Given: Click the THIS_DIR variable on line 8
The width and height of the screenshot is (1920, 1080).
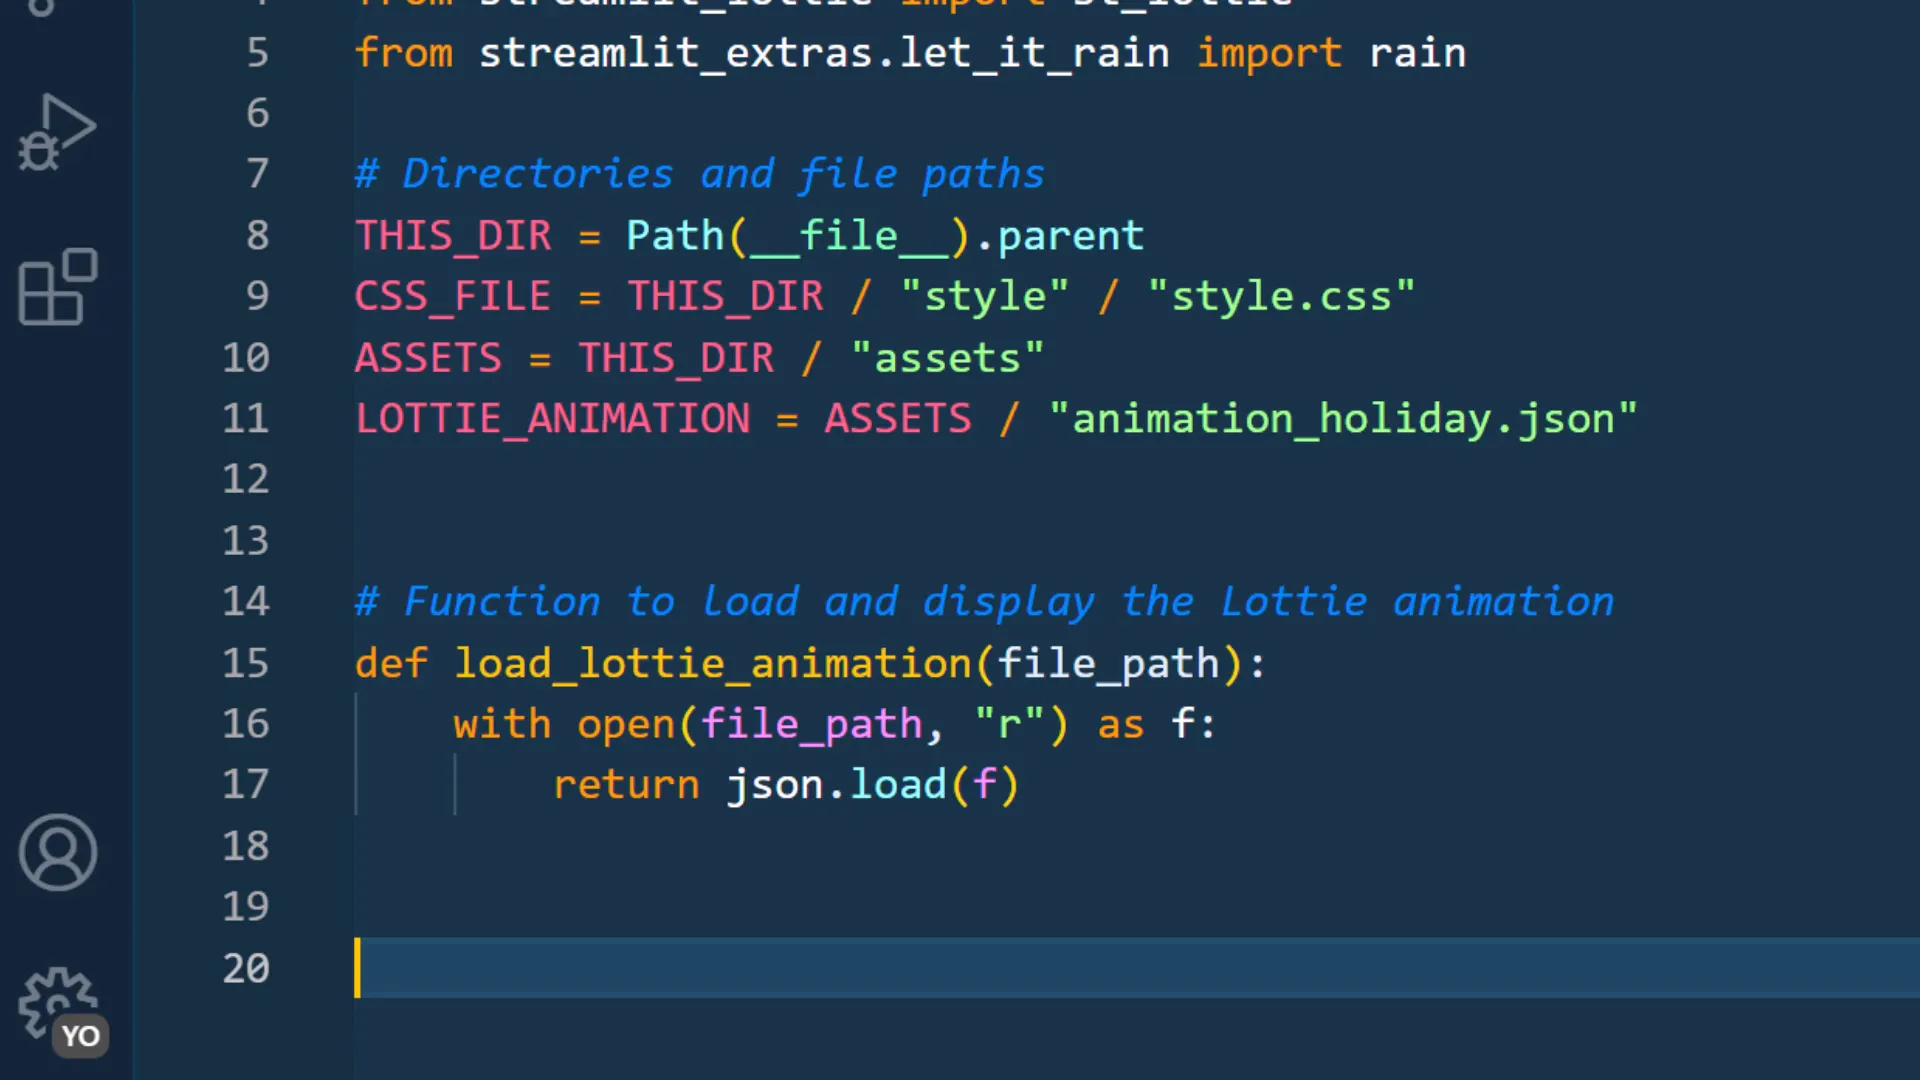Looking at the screenshot, I should pyautogui.click(x=452, y=235).
